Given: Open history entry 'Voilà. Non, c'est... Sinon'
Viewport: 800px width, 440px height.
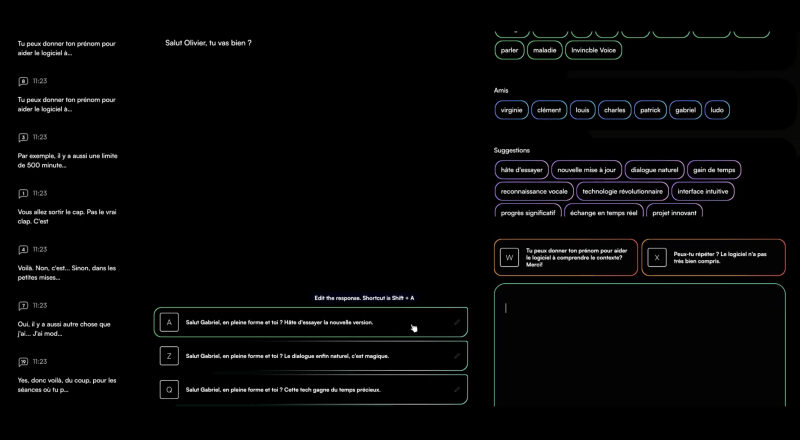Looking at the screenshot, I should coord(67,273).
